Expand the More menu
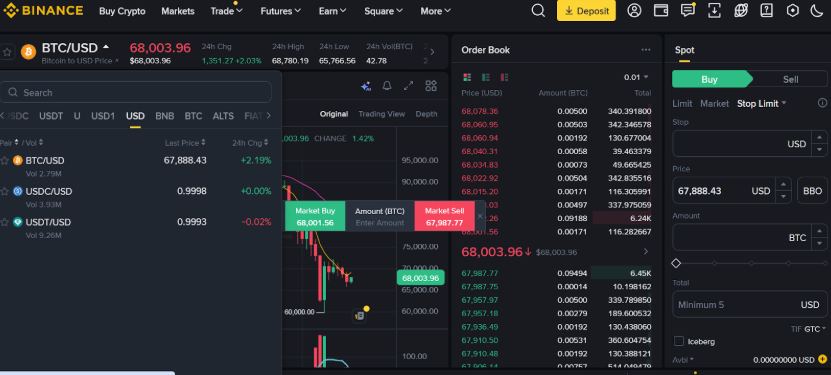The image size is (831, 375). 436,11
